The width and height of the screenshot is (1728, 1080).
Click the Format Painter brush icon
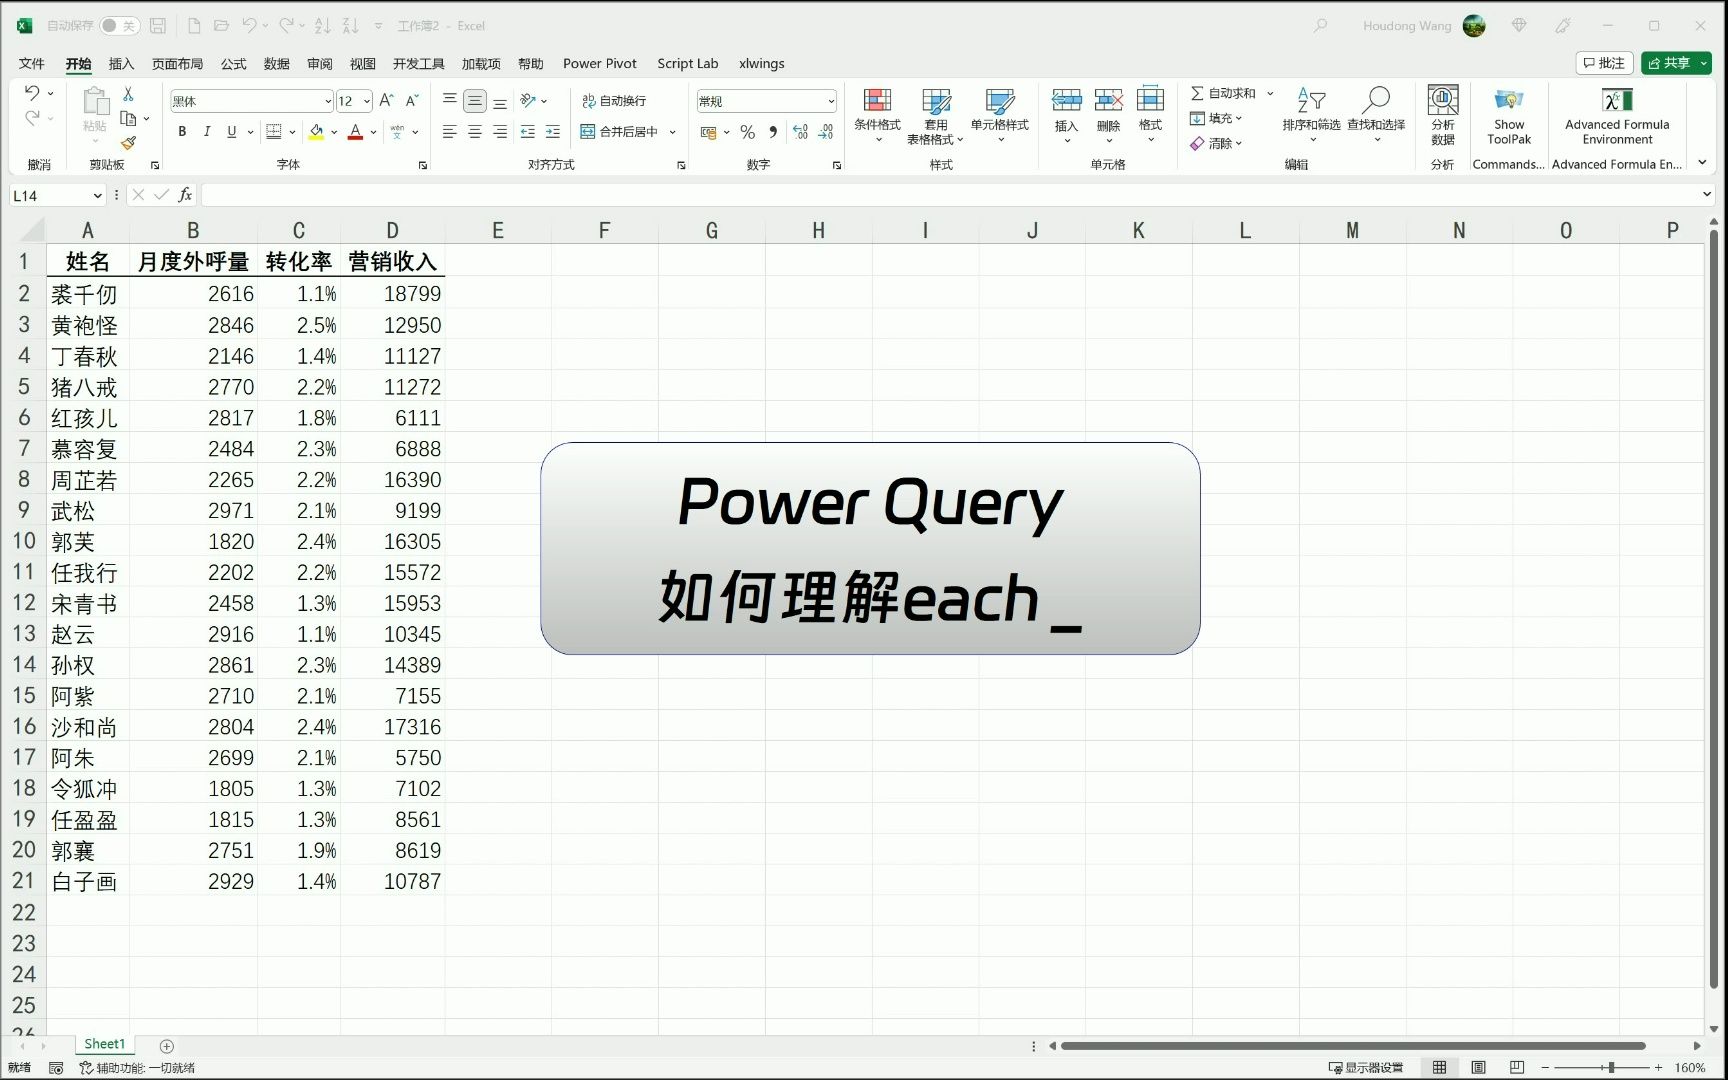point(128,143)
